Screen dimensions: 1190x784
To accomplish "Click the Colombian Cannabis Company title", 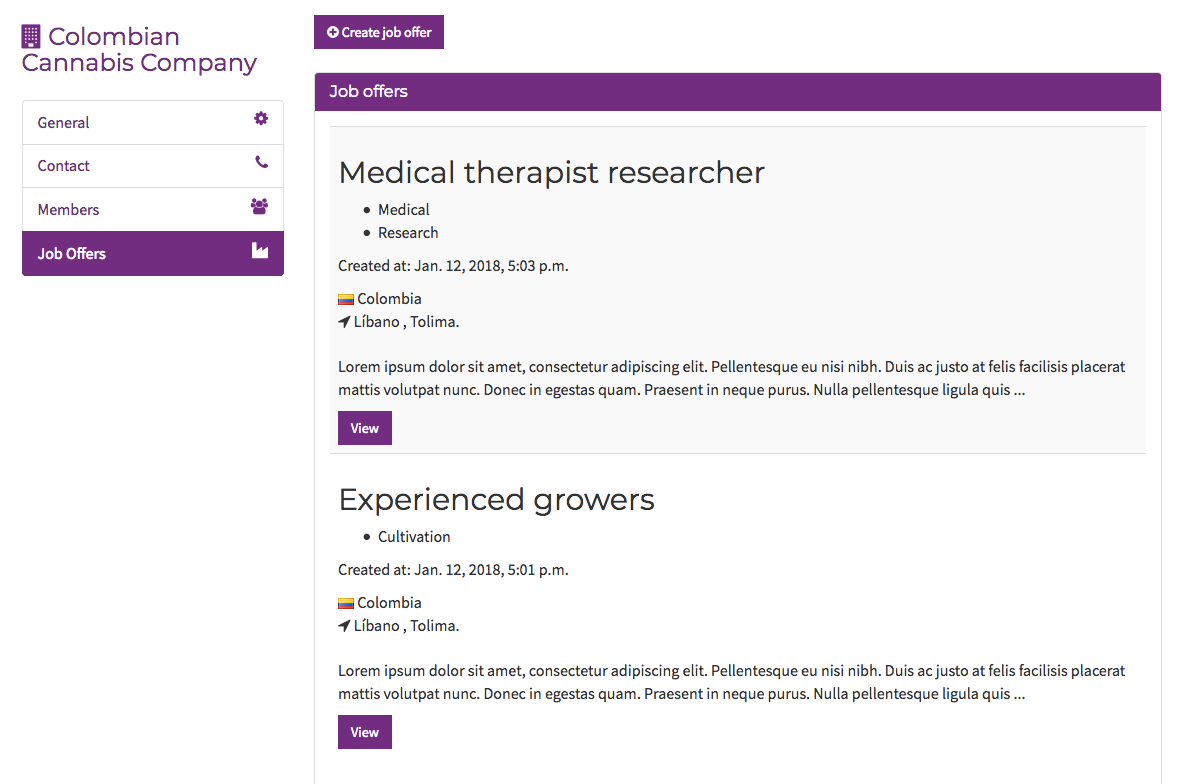I will coord(140,50).
